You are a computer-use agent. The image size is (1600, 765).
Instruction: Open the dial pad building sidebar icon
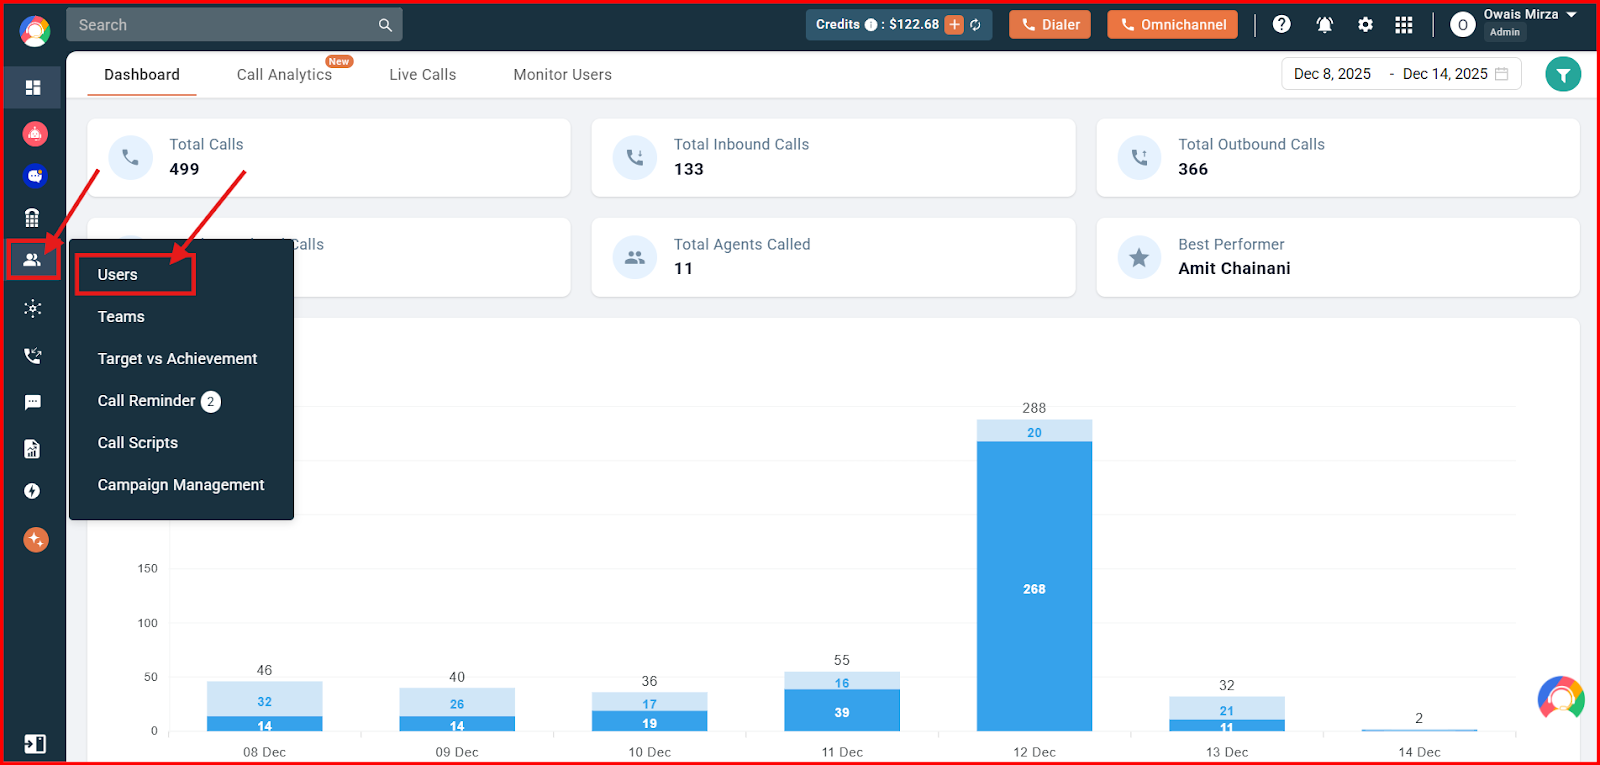click(32, 218)
